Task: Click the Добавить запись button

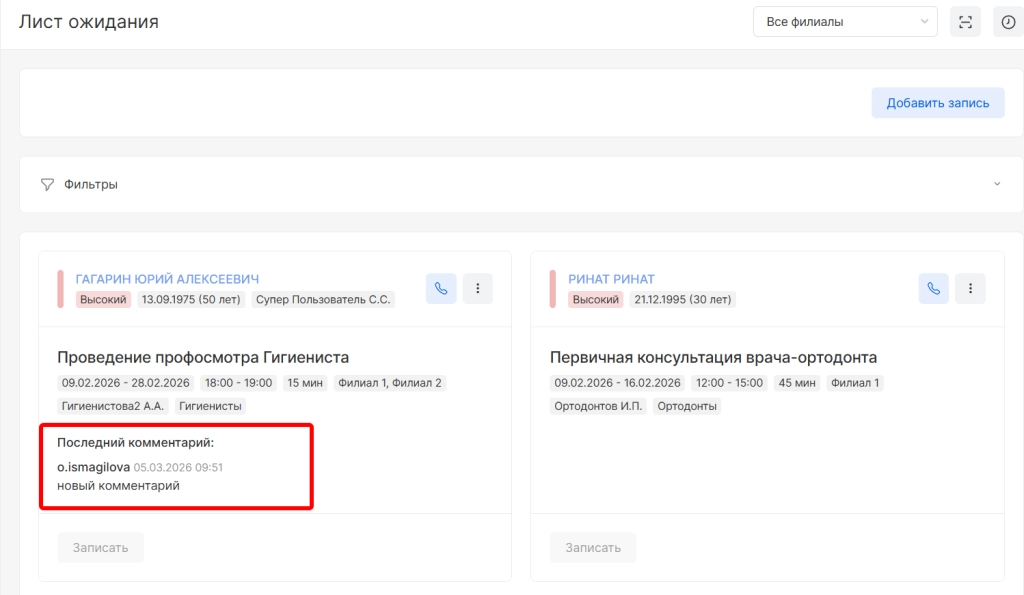Action: click(x=937, y=103)
